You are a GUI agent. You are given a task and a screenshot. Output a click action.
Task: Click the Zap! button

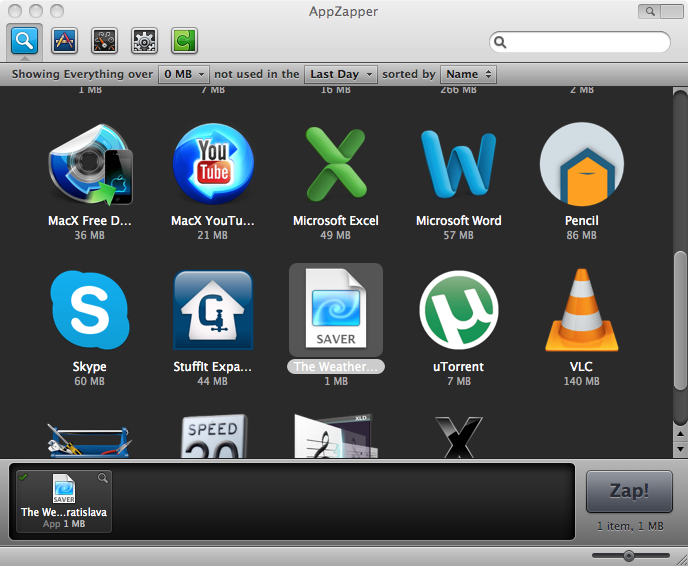click(x=629, y=491)
